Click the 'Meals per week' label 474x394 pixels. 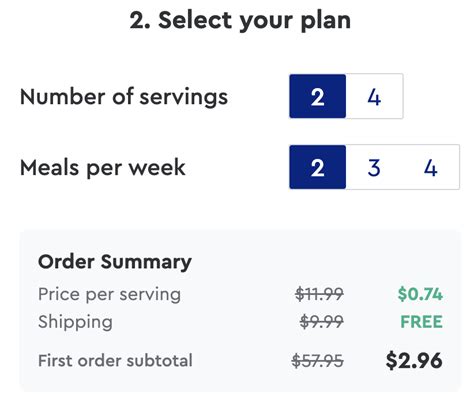(x=103, y=168)
